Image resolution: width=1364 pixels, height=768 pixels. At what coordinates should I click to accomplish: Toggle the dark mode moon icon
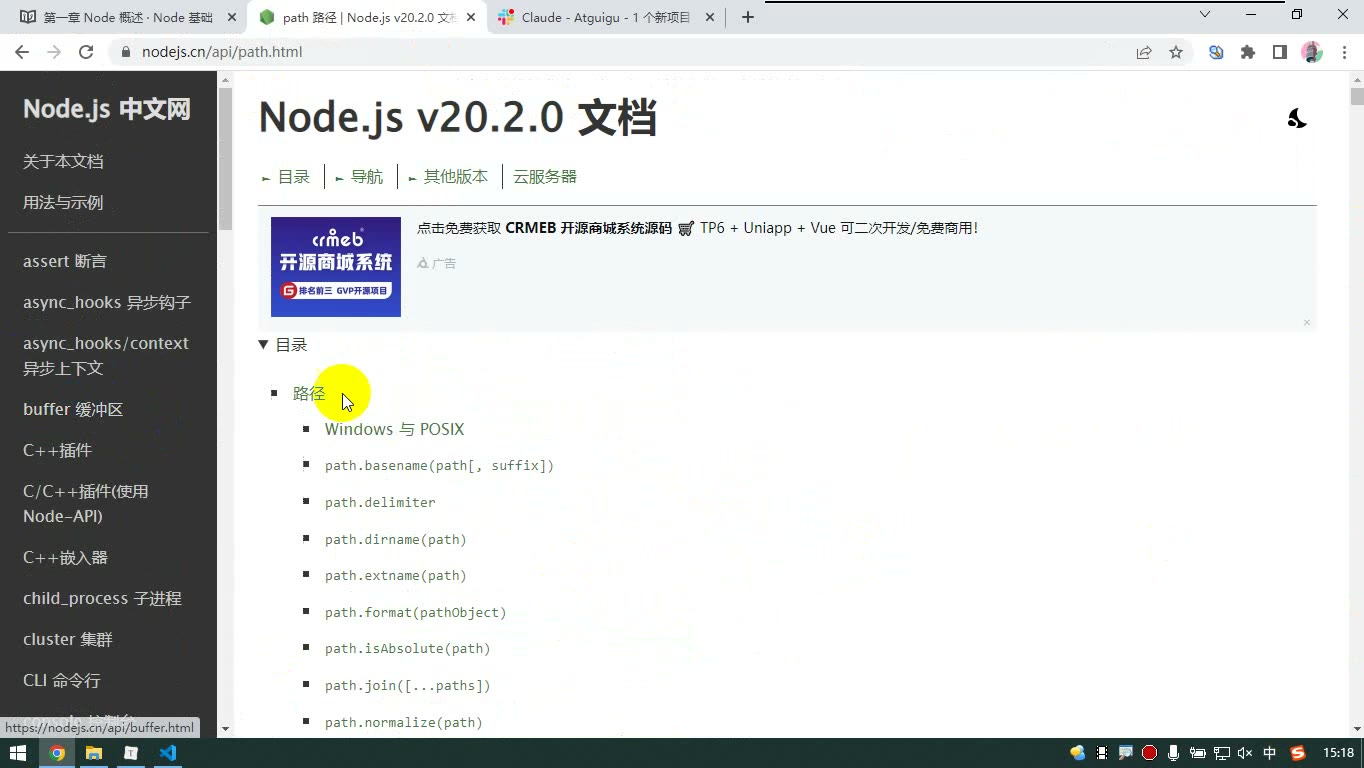[x=1297, y=119]
